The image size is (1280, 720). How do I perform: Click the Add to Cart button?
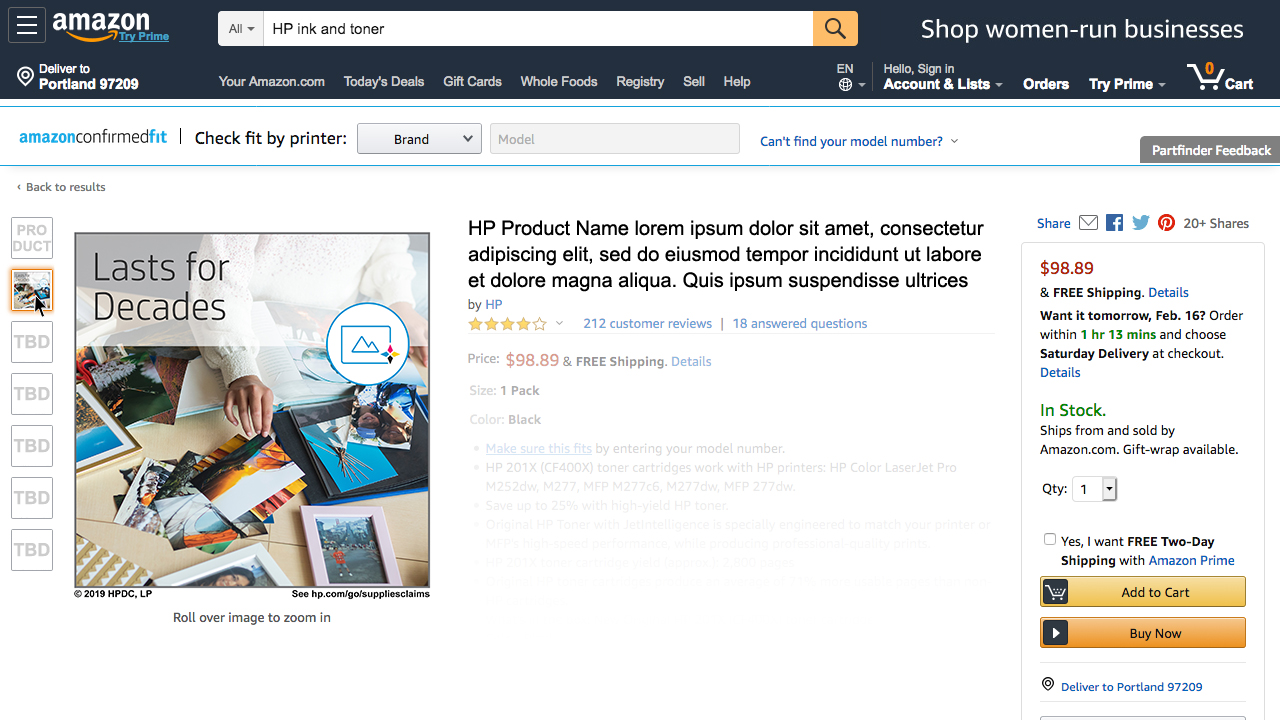[x=1143, y=592]
